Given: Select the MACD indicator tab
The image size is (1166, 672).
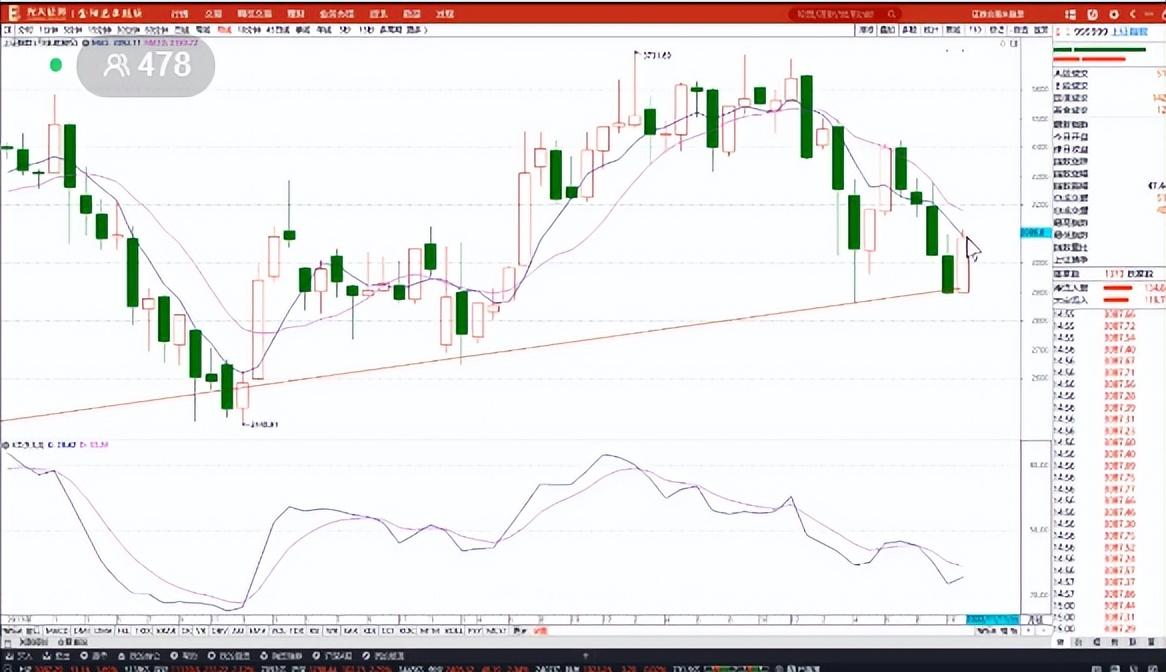Looking at the screenshot, I should 57,631.
